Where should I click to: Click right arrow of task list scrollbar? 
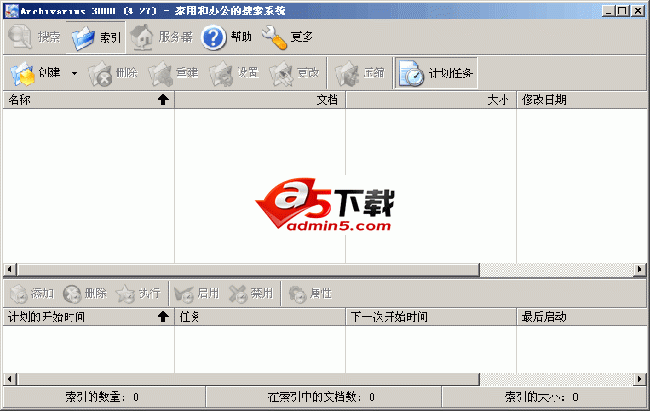coord(640,379)
